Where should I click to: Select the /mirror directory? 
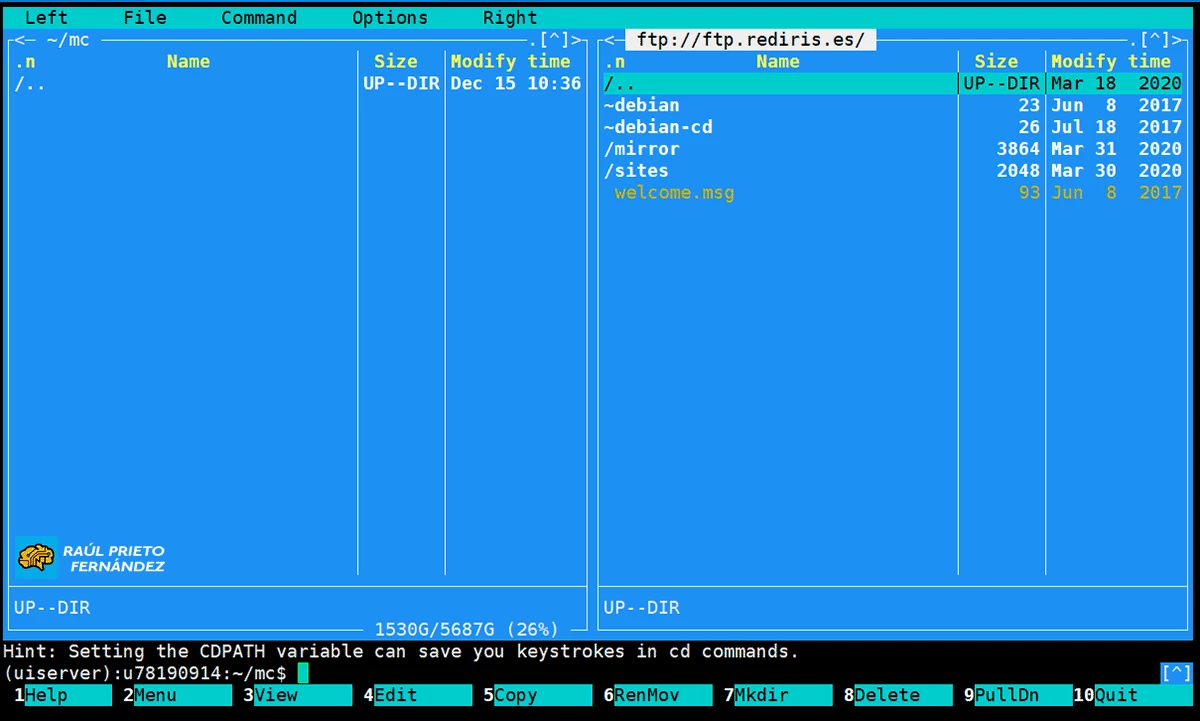641,149
